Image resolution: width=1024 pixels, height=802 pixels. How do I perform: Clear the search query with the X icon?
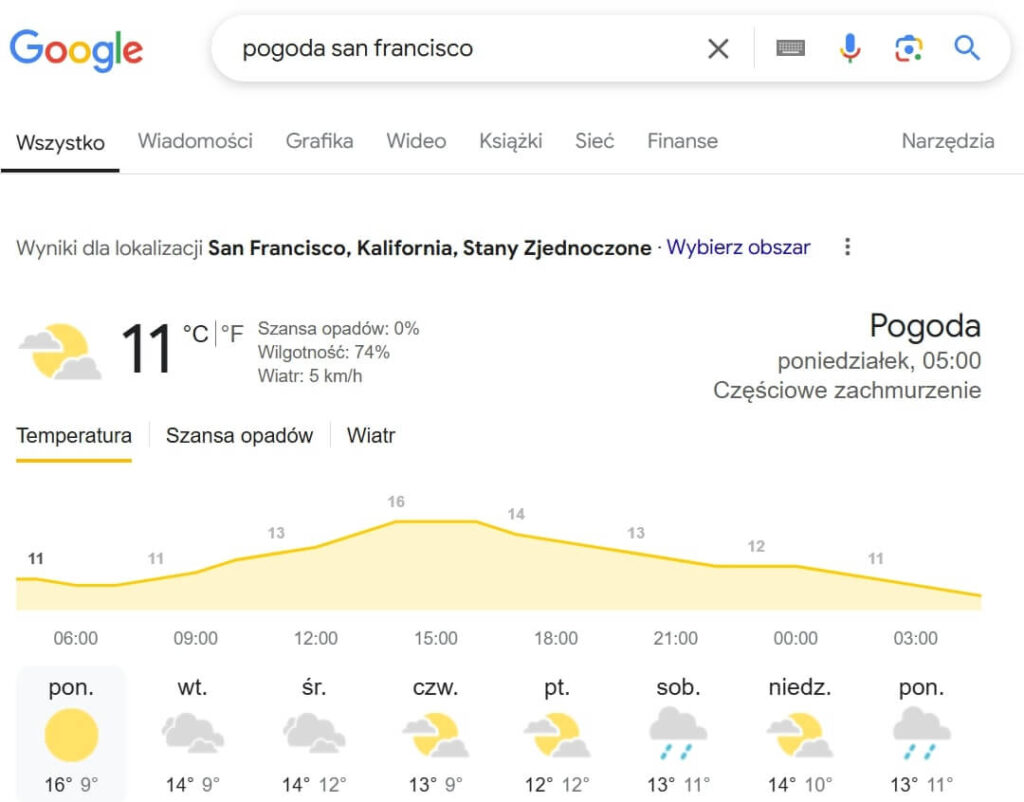pyautogui.click(x=718, y=47)
